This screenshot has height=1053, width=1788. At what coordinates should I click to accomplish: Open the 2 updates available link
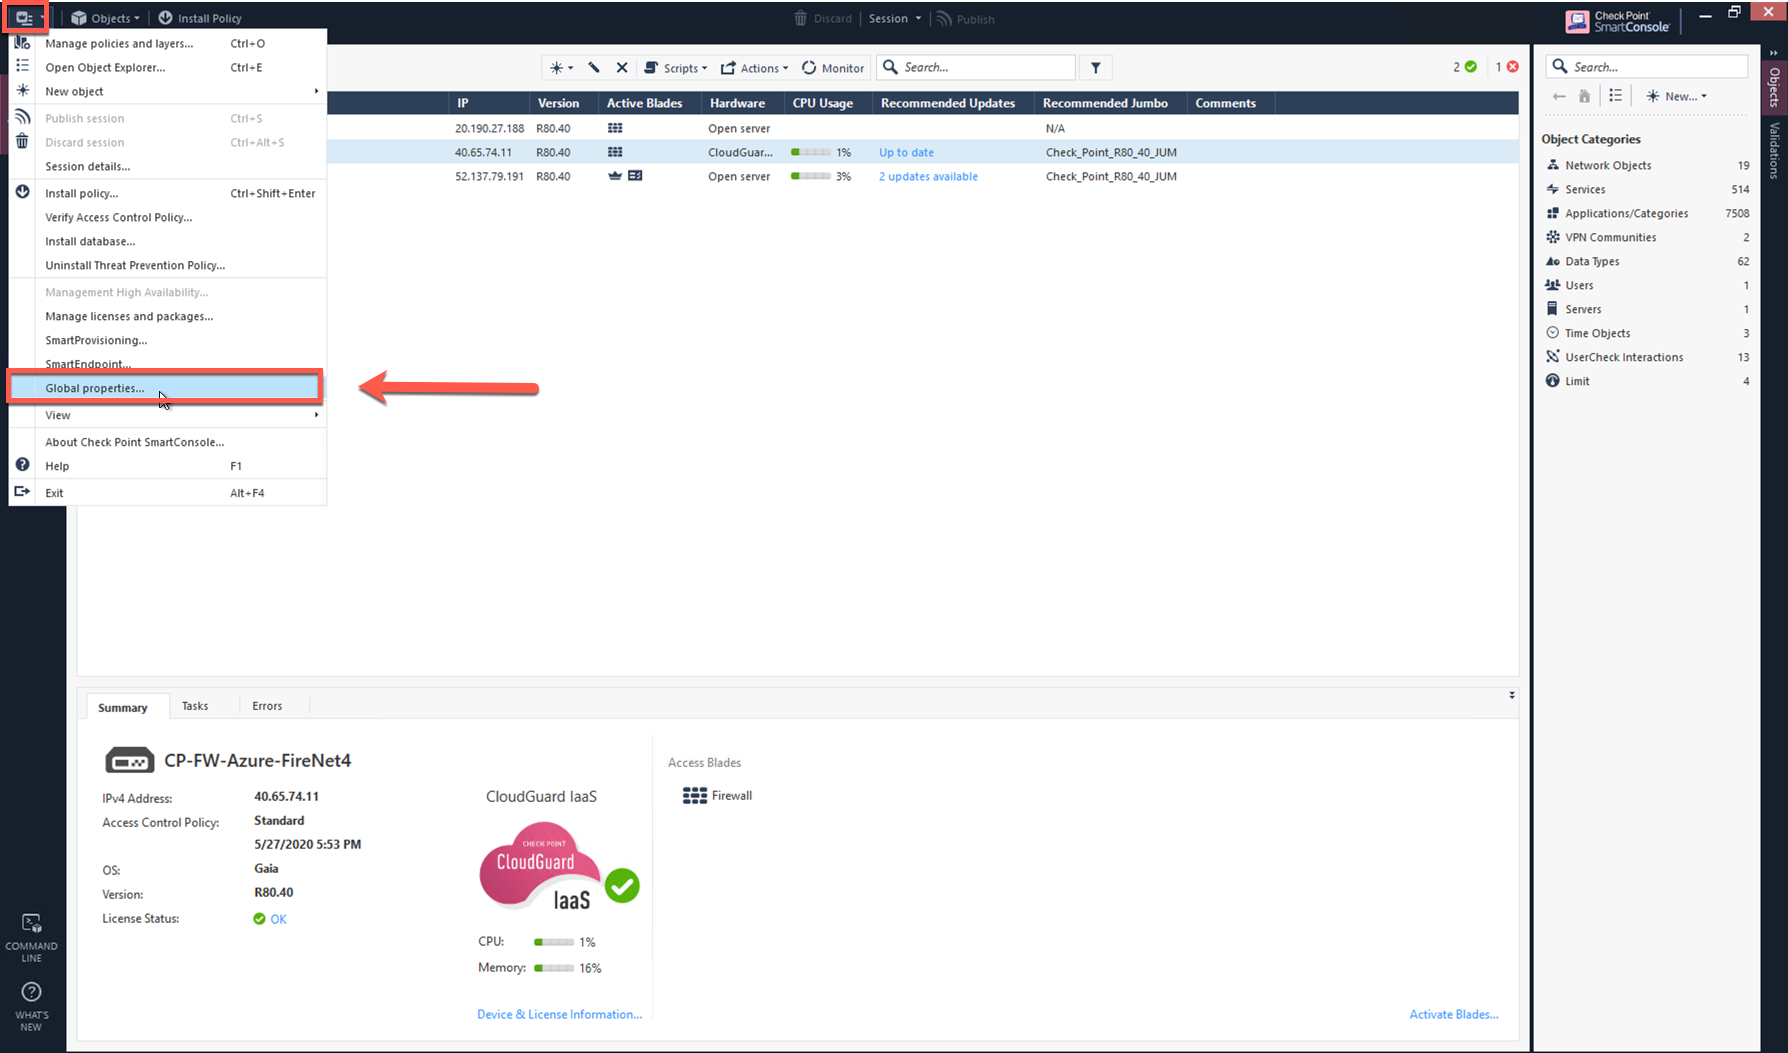pos(928,176)
